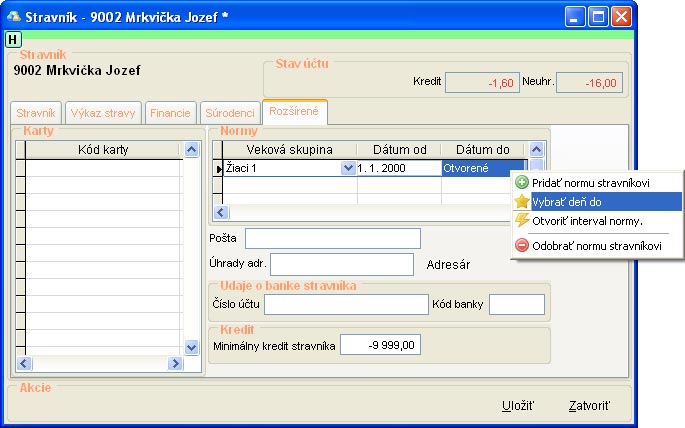Click the Veková skupina column header
685x428 pixels.
click(289, 150)
